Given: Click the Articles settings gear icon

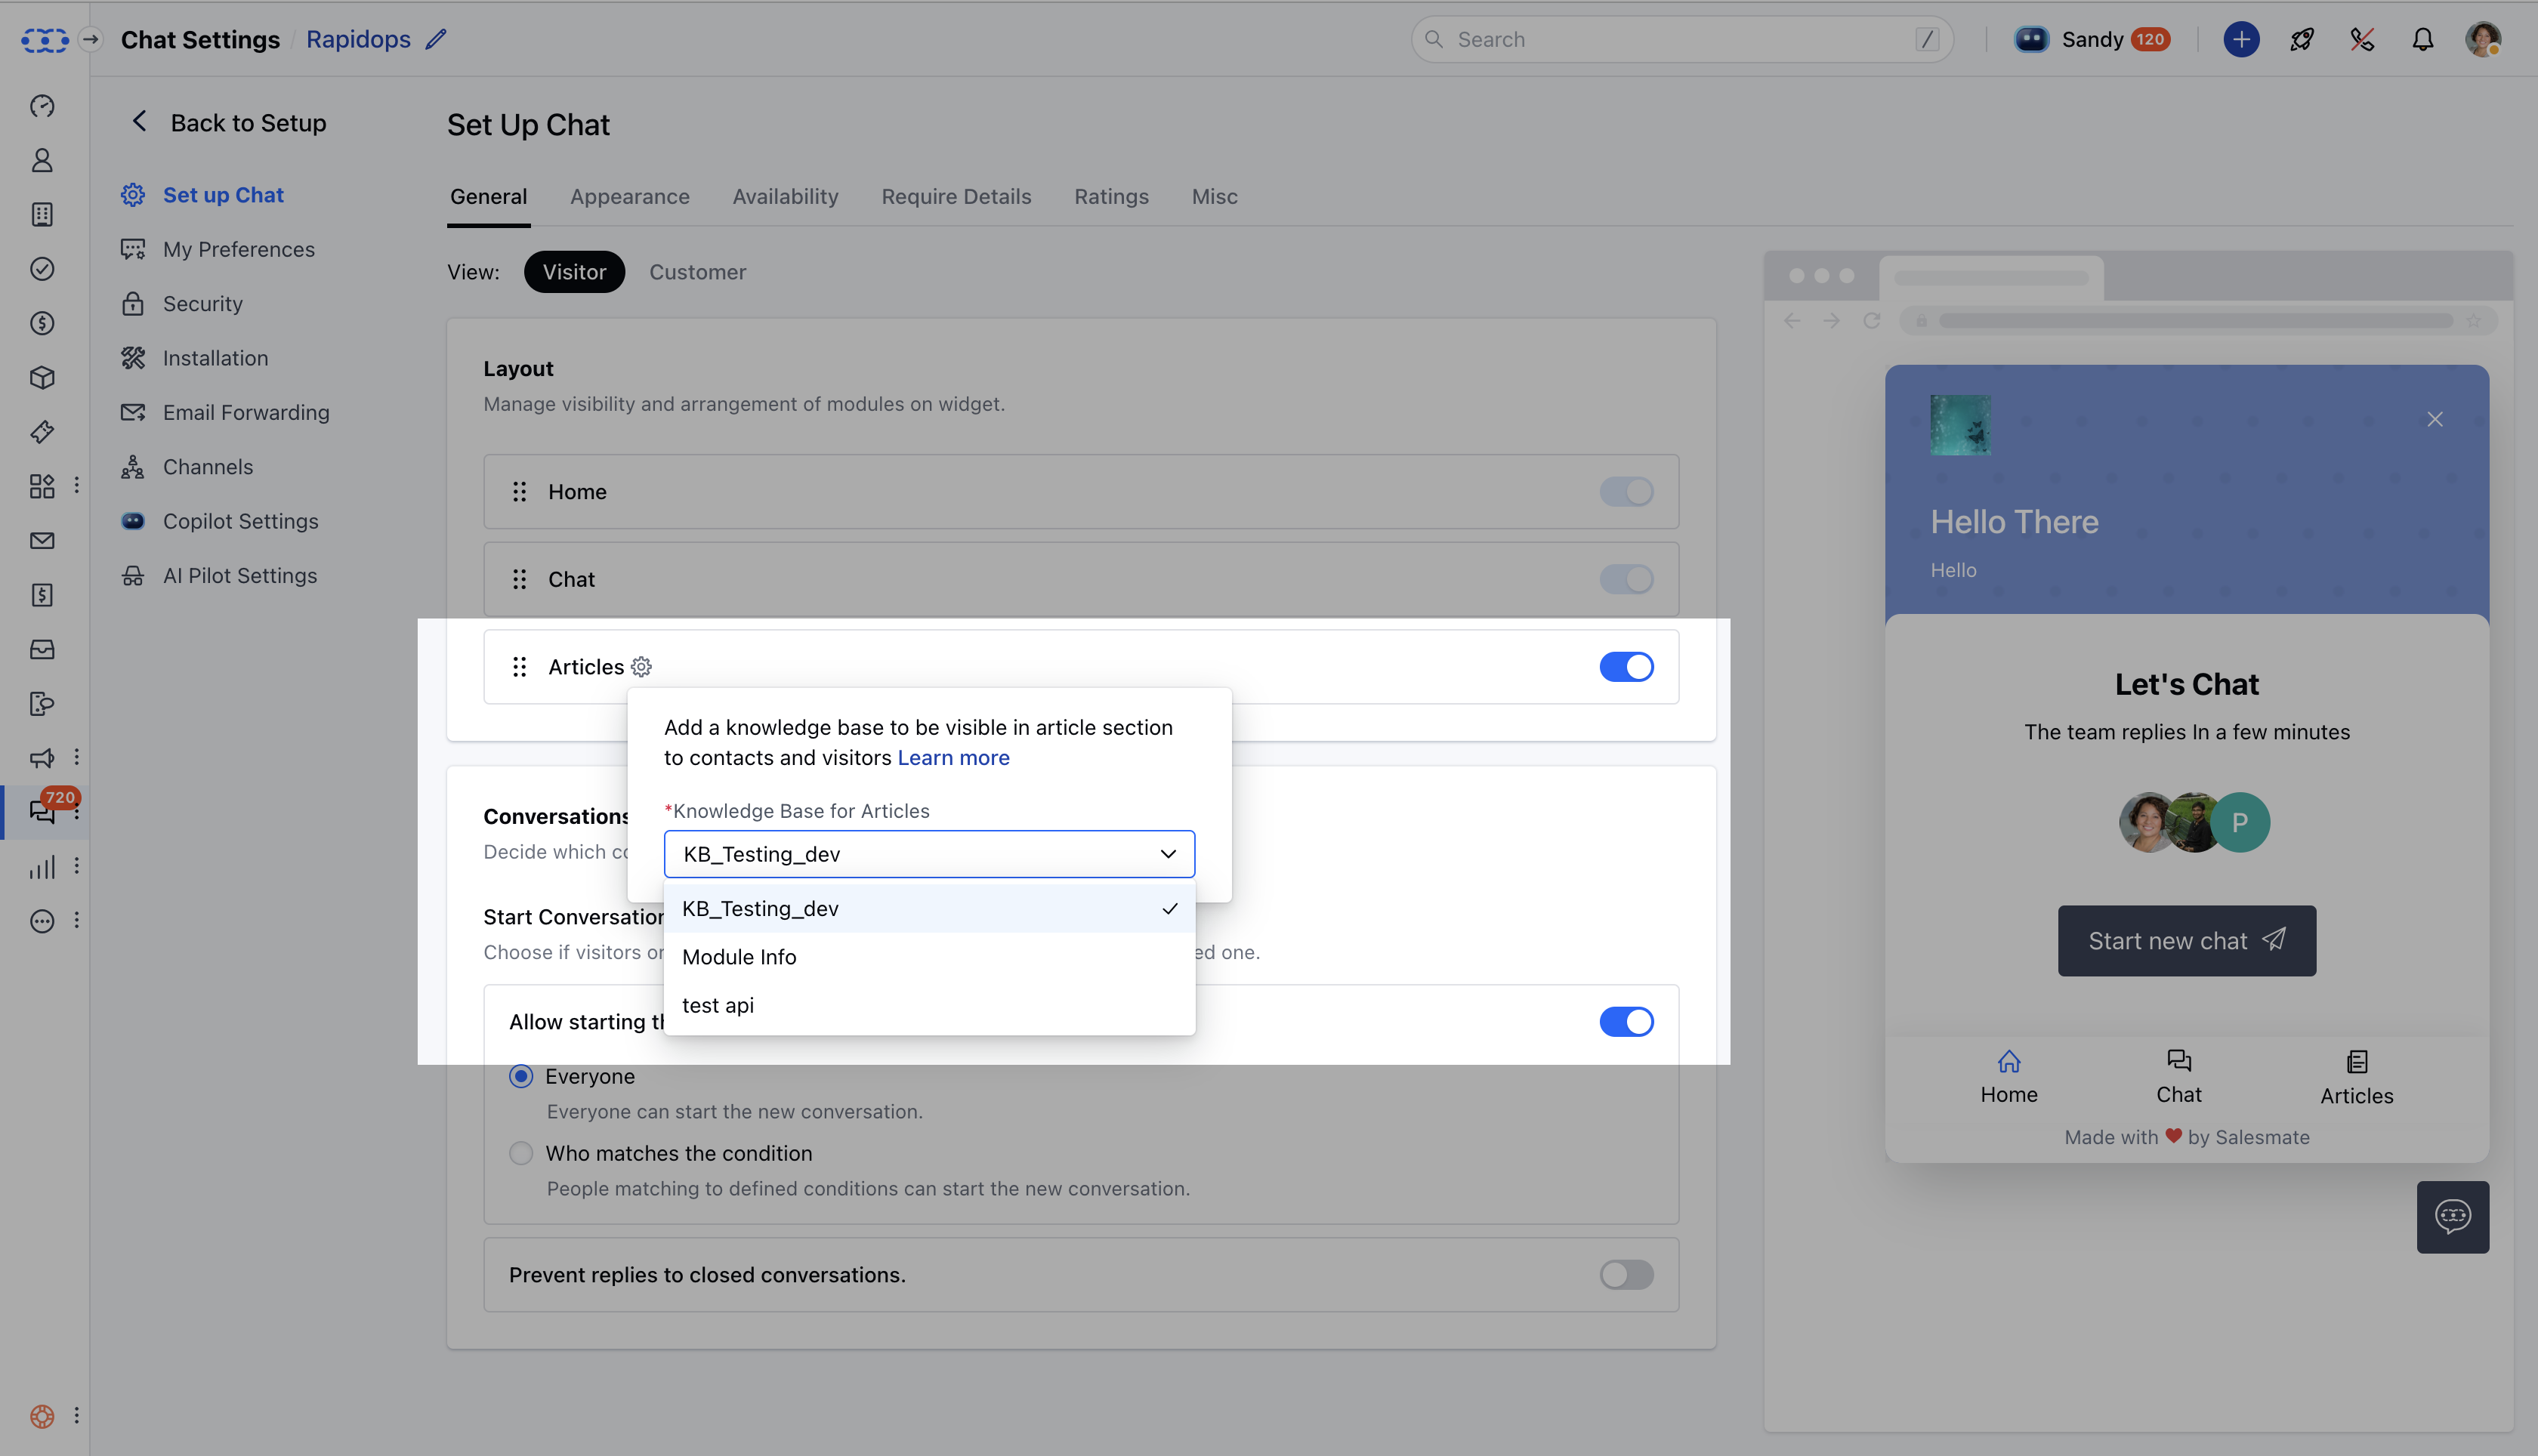Looking at the screenshot, I should point(641,667).
